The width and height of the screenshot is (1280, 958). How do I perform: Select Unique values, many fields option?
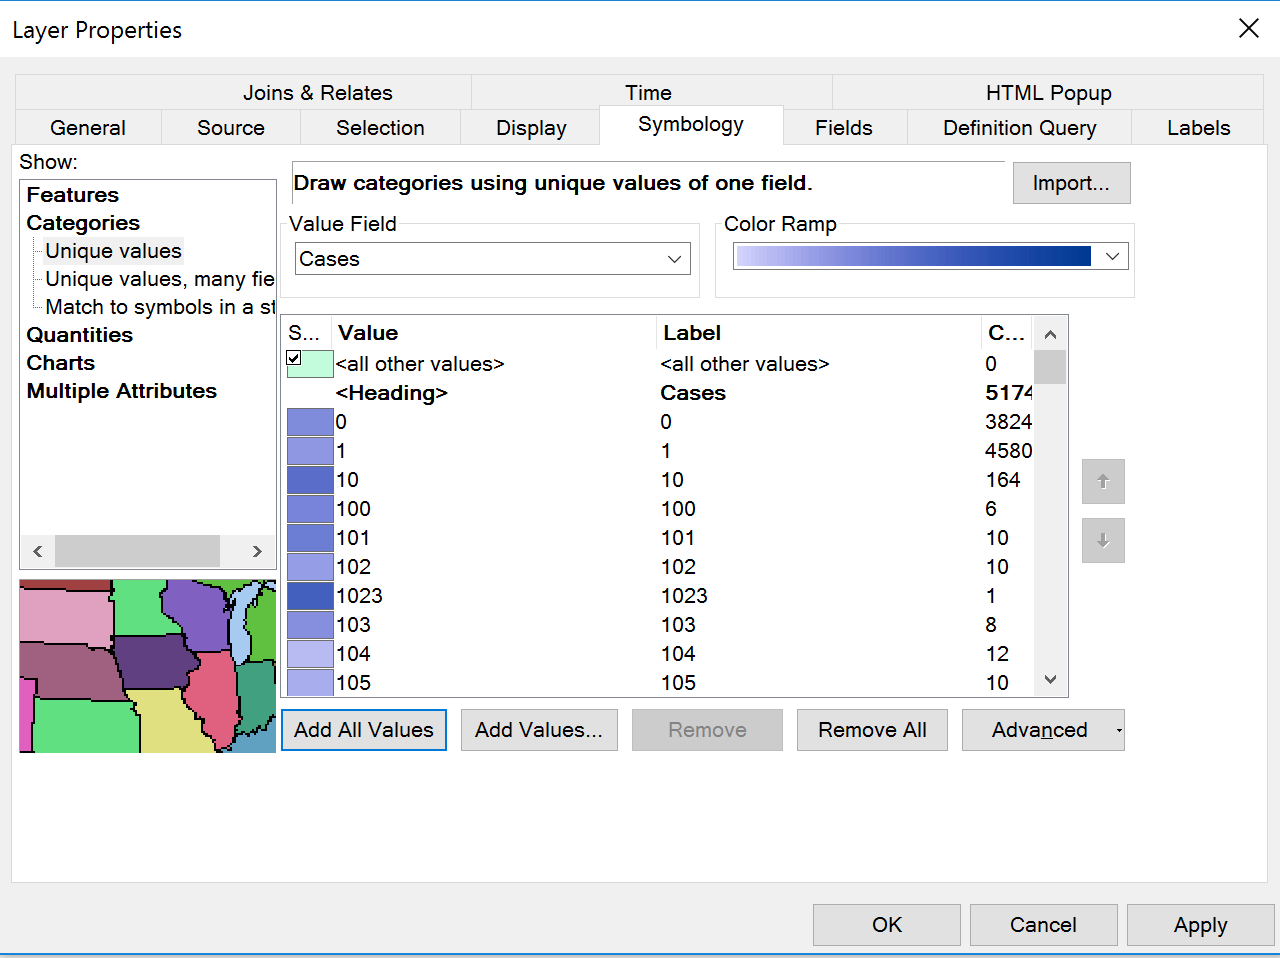click(160, 279)
